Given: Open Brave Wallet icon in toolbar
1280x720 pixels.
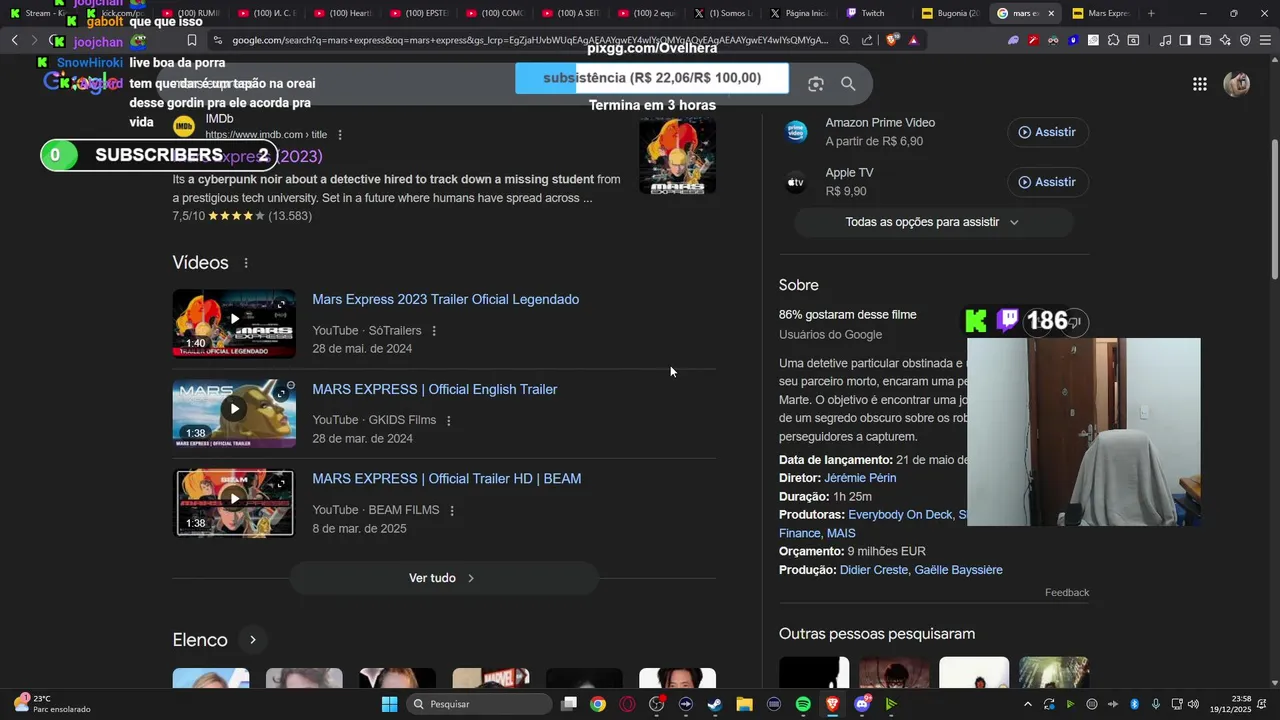Looking at the screenshot, I should click(x=1205, y=40).
